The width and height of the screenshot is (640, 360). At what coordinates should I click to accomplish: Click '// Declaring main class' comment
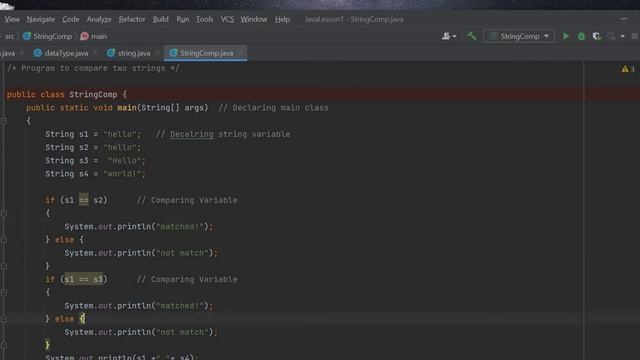pyautogui.click(x=273, y=108)
